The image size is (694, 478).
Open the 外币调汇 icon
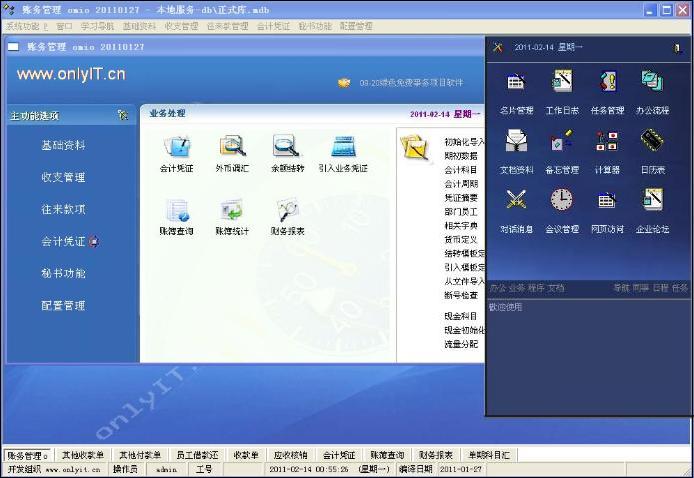point(232,146)
